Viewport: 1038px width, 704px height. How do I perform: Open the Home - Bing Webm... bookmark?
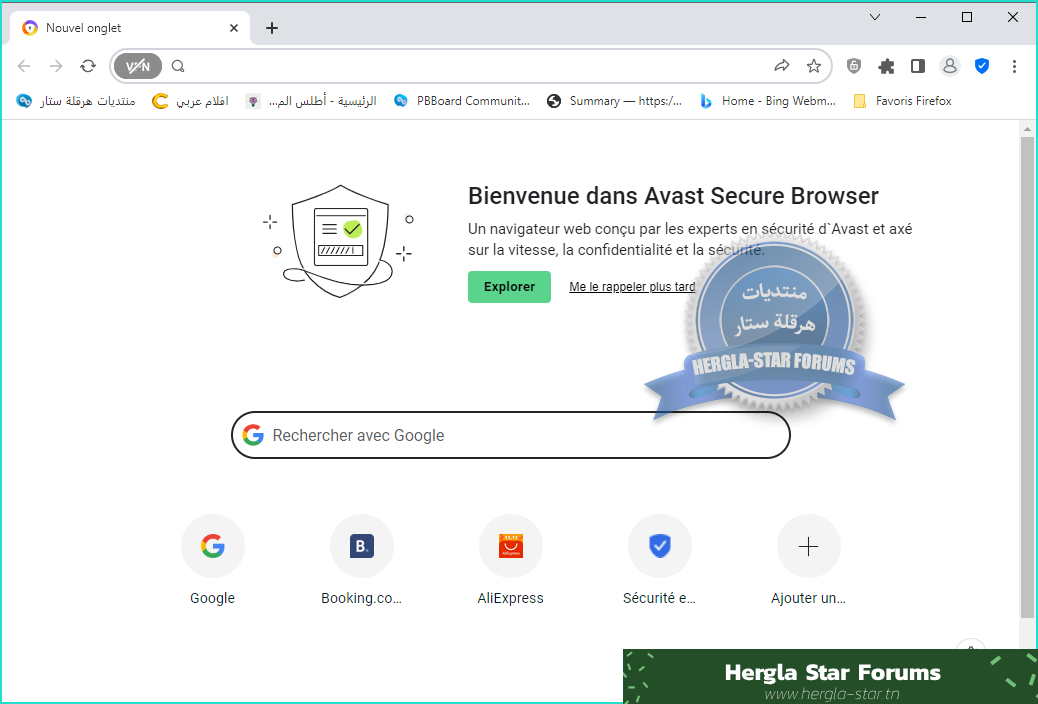[768, 101]
